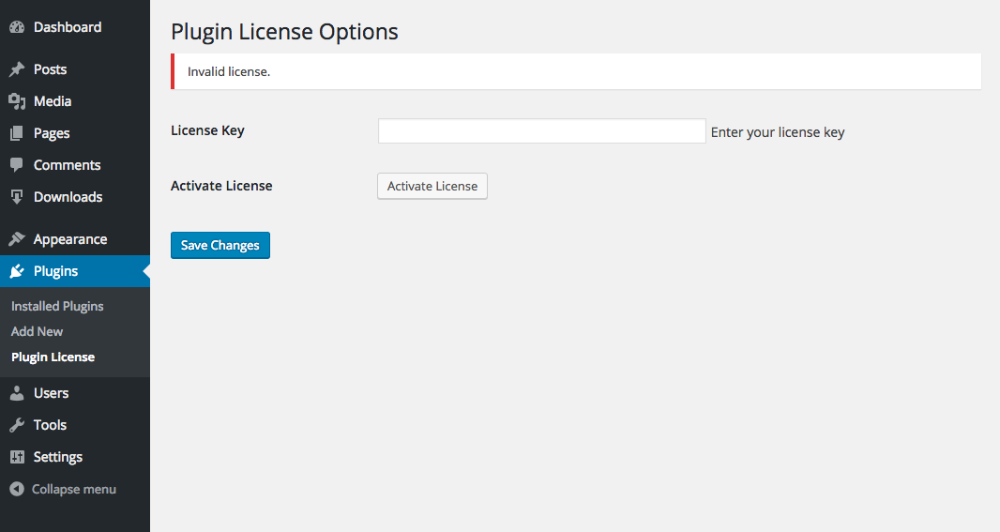Click the Save Changes button
1000x532 pixels.
[x=220, y=246]
